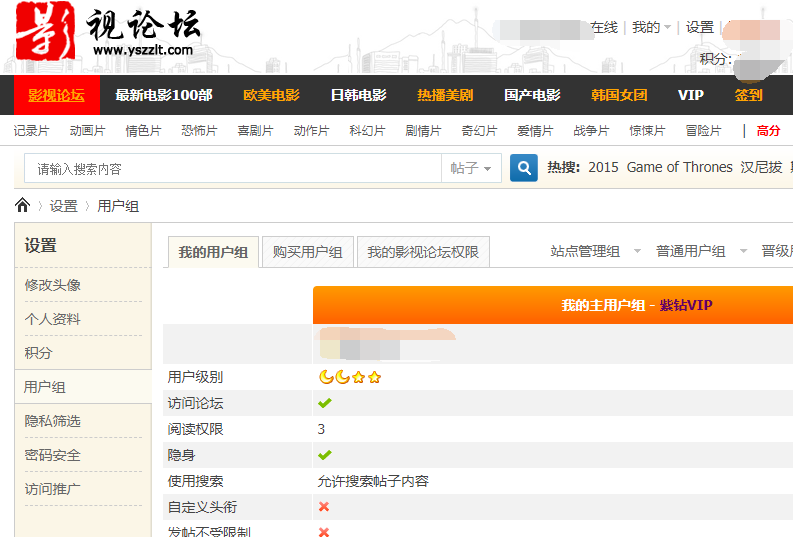Viewport: 793px width, 537px height.
Task: Open VIP nav item
Action: 691,95
